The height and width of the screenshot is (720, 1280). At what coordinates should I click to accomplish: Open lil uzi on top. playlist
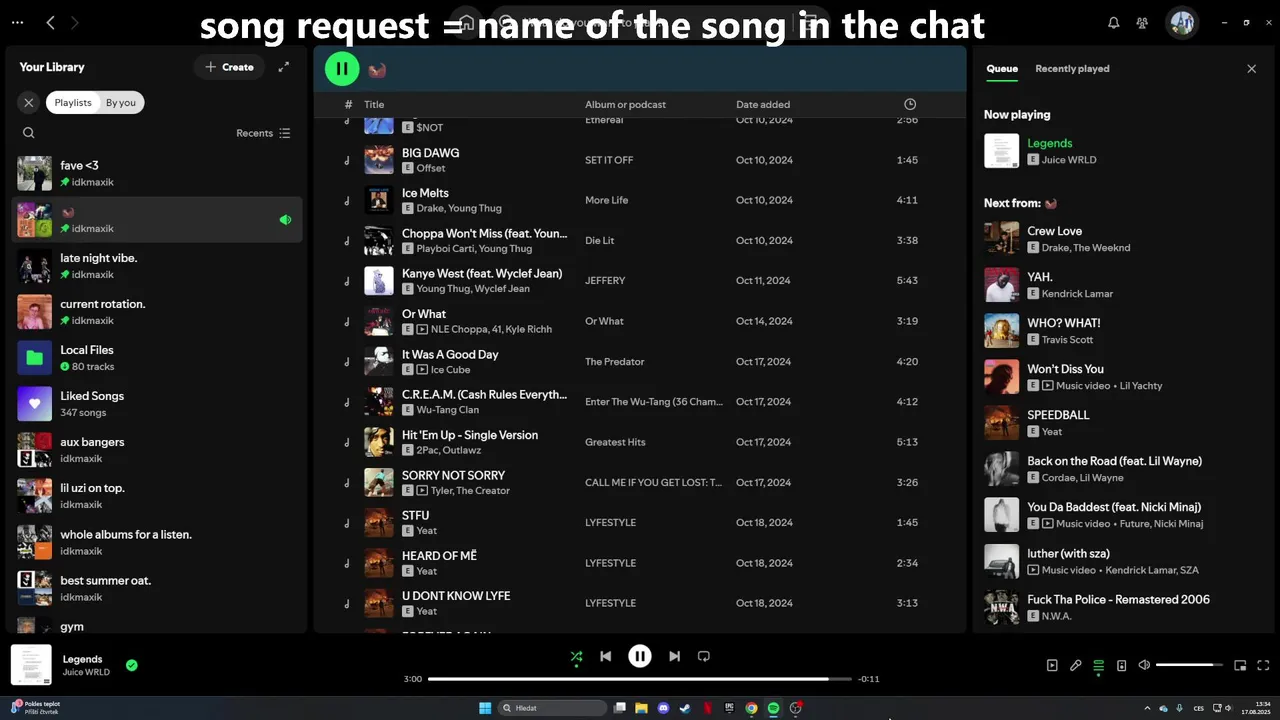(x=157, y=496)
